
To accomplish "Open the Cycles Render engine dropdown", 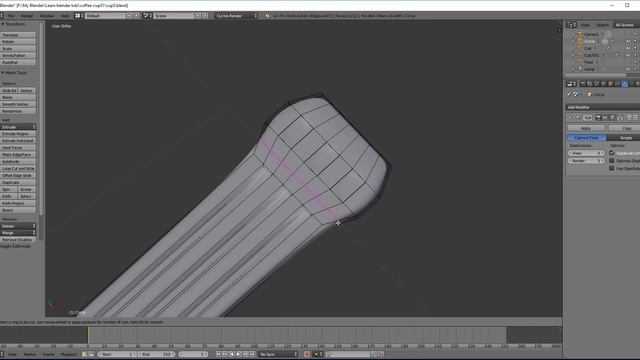I will tap(236, 16).
